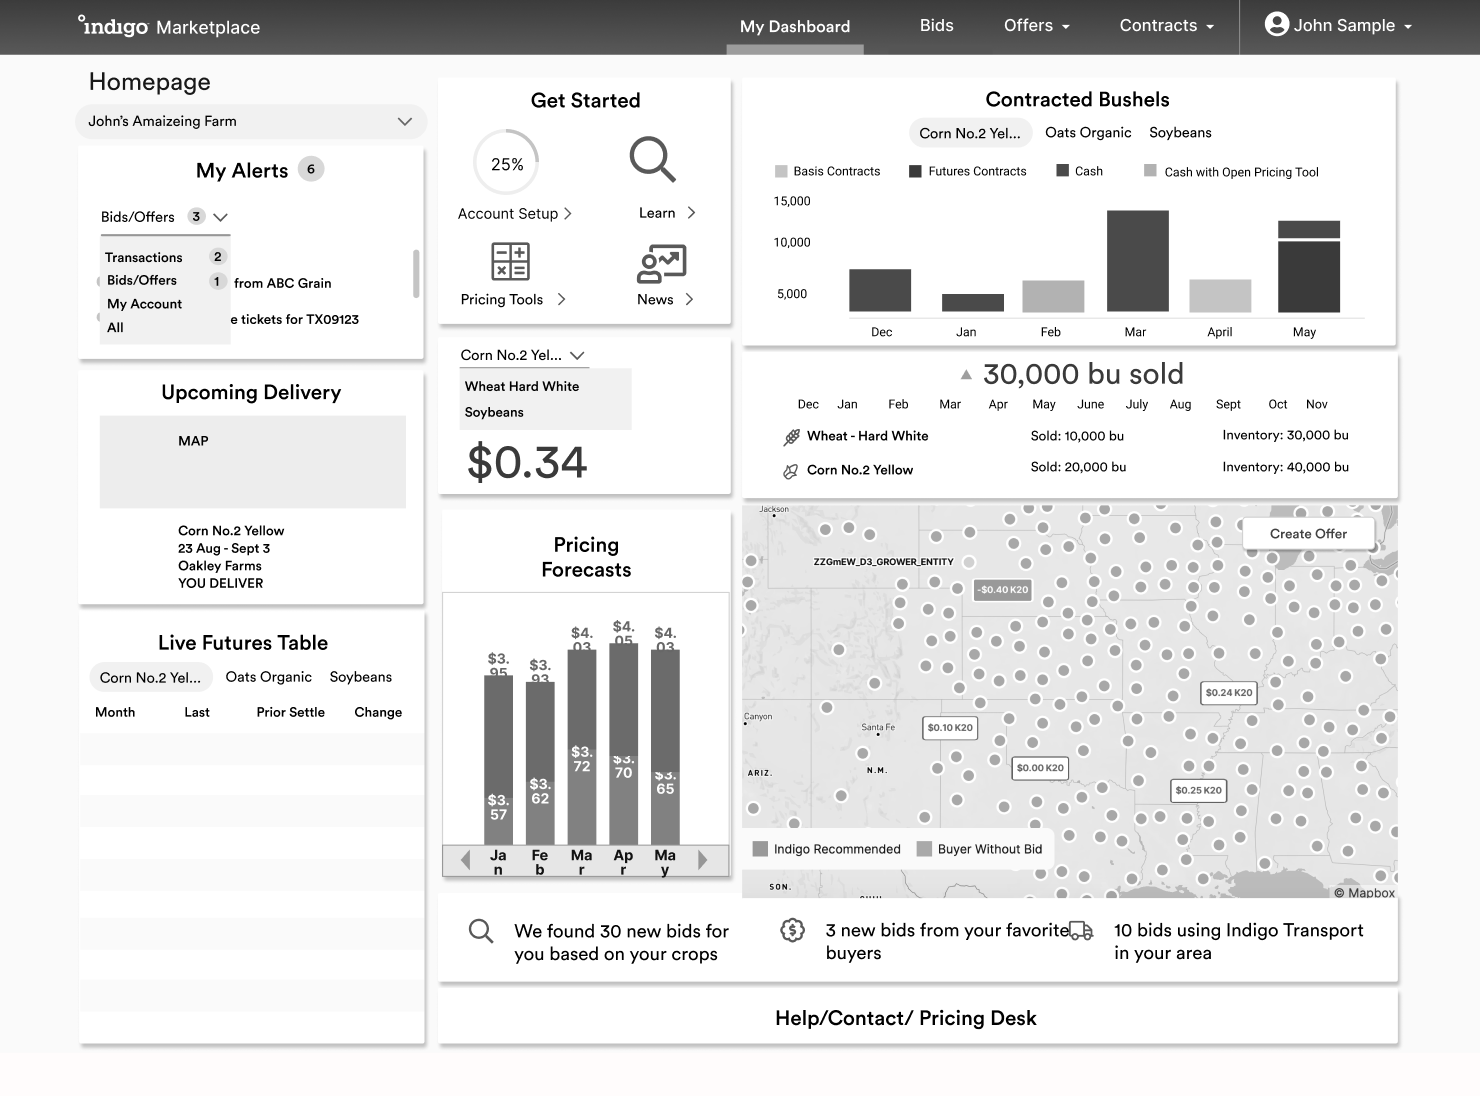
Task: Click the Account Setup chevron
Action: pyautogui.click(x=568, y=213)
